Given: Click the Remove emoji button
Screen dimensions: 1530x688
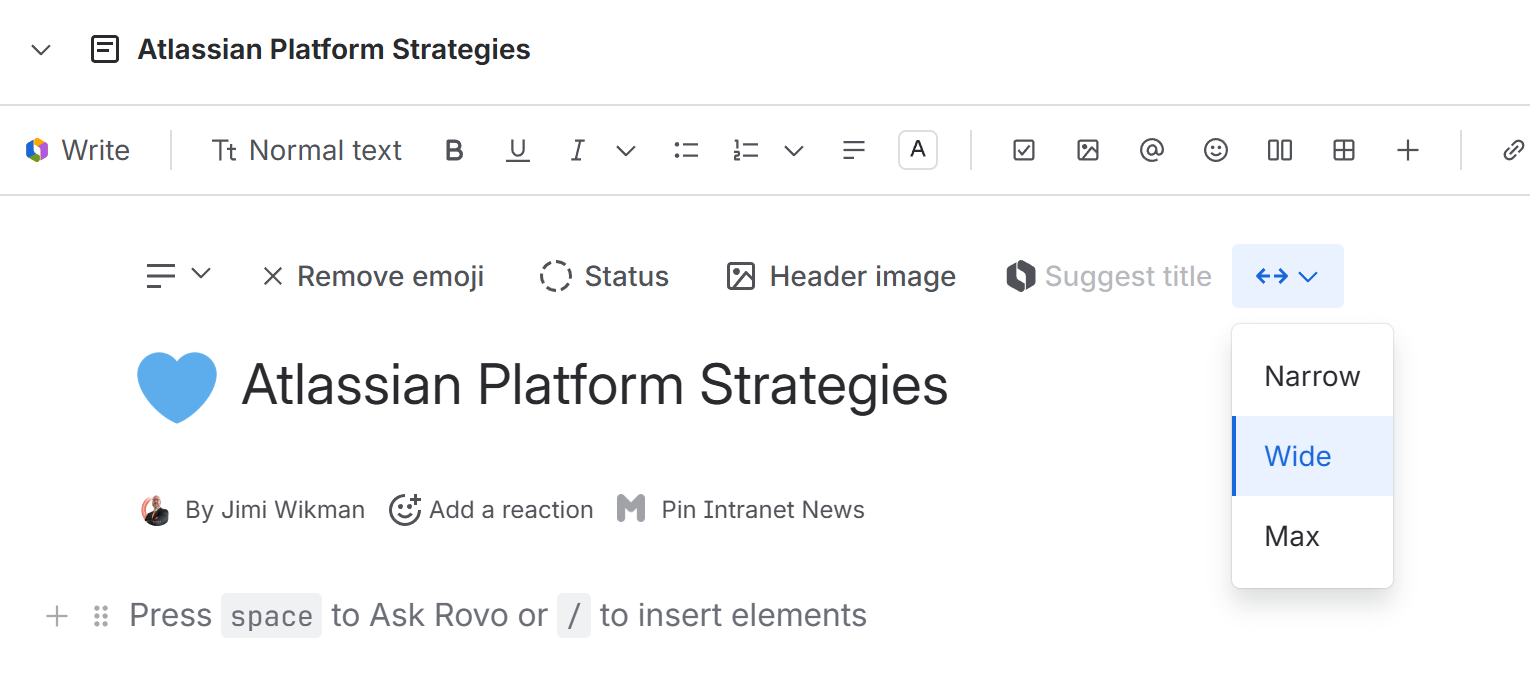Looking at the screenshot, I should click(373, 276).
